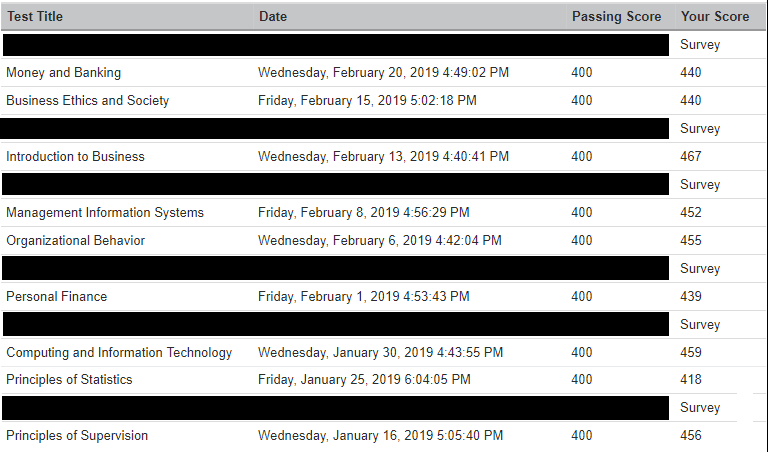Select the Principles of Supervision title
Viewport: 768px width, 452px height.
click(77, 435)
